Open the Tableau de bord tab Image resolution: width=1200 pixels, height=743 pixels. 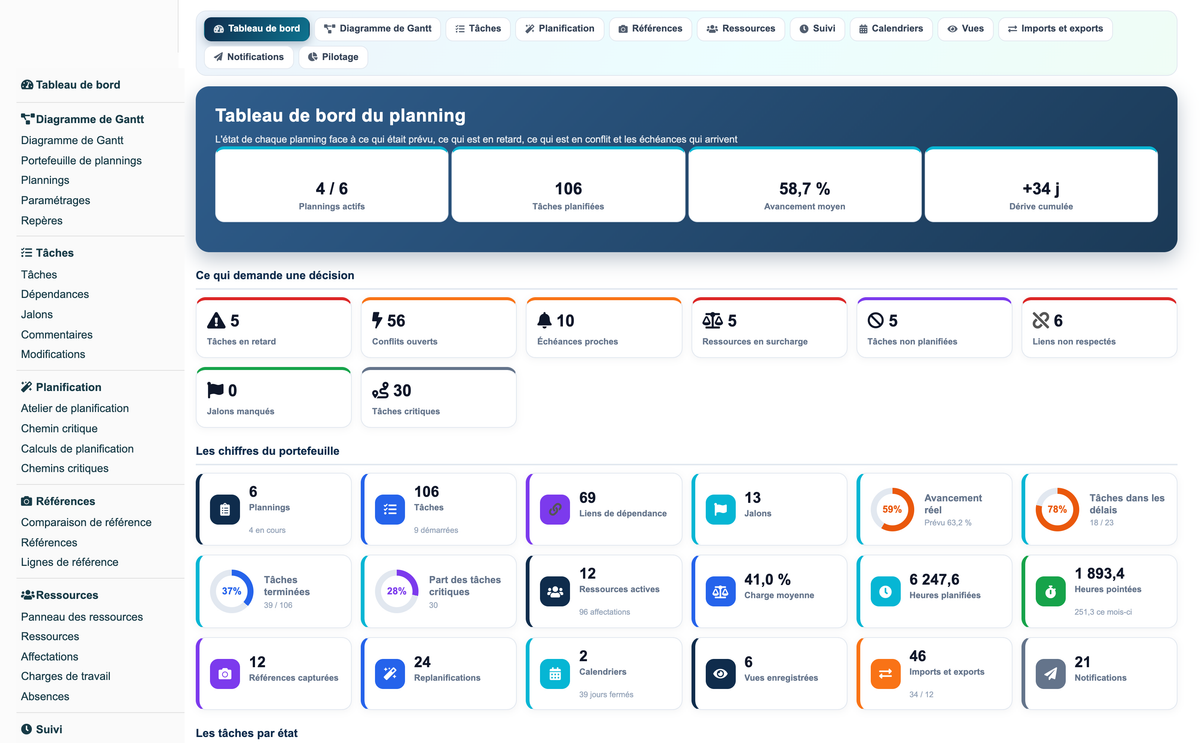tap(257, 29)
